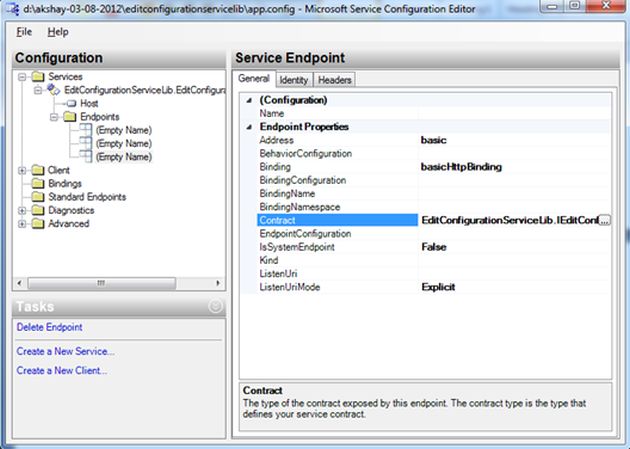Click the tree scrollbar left arrow
Image resolution: width=630 pixels, height=449 pixels.
point(19,283)
